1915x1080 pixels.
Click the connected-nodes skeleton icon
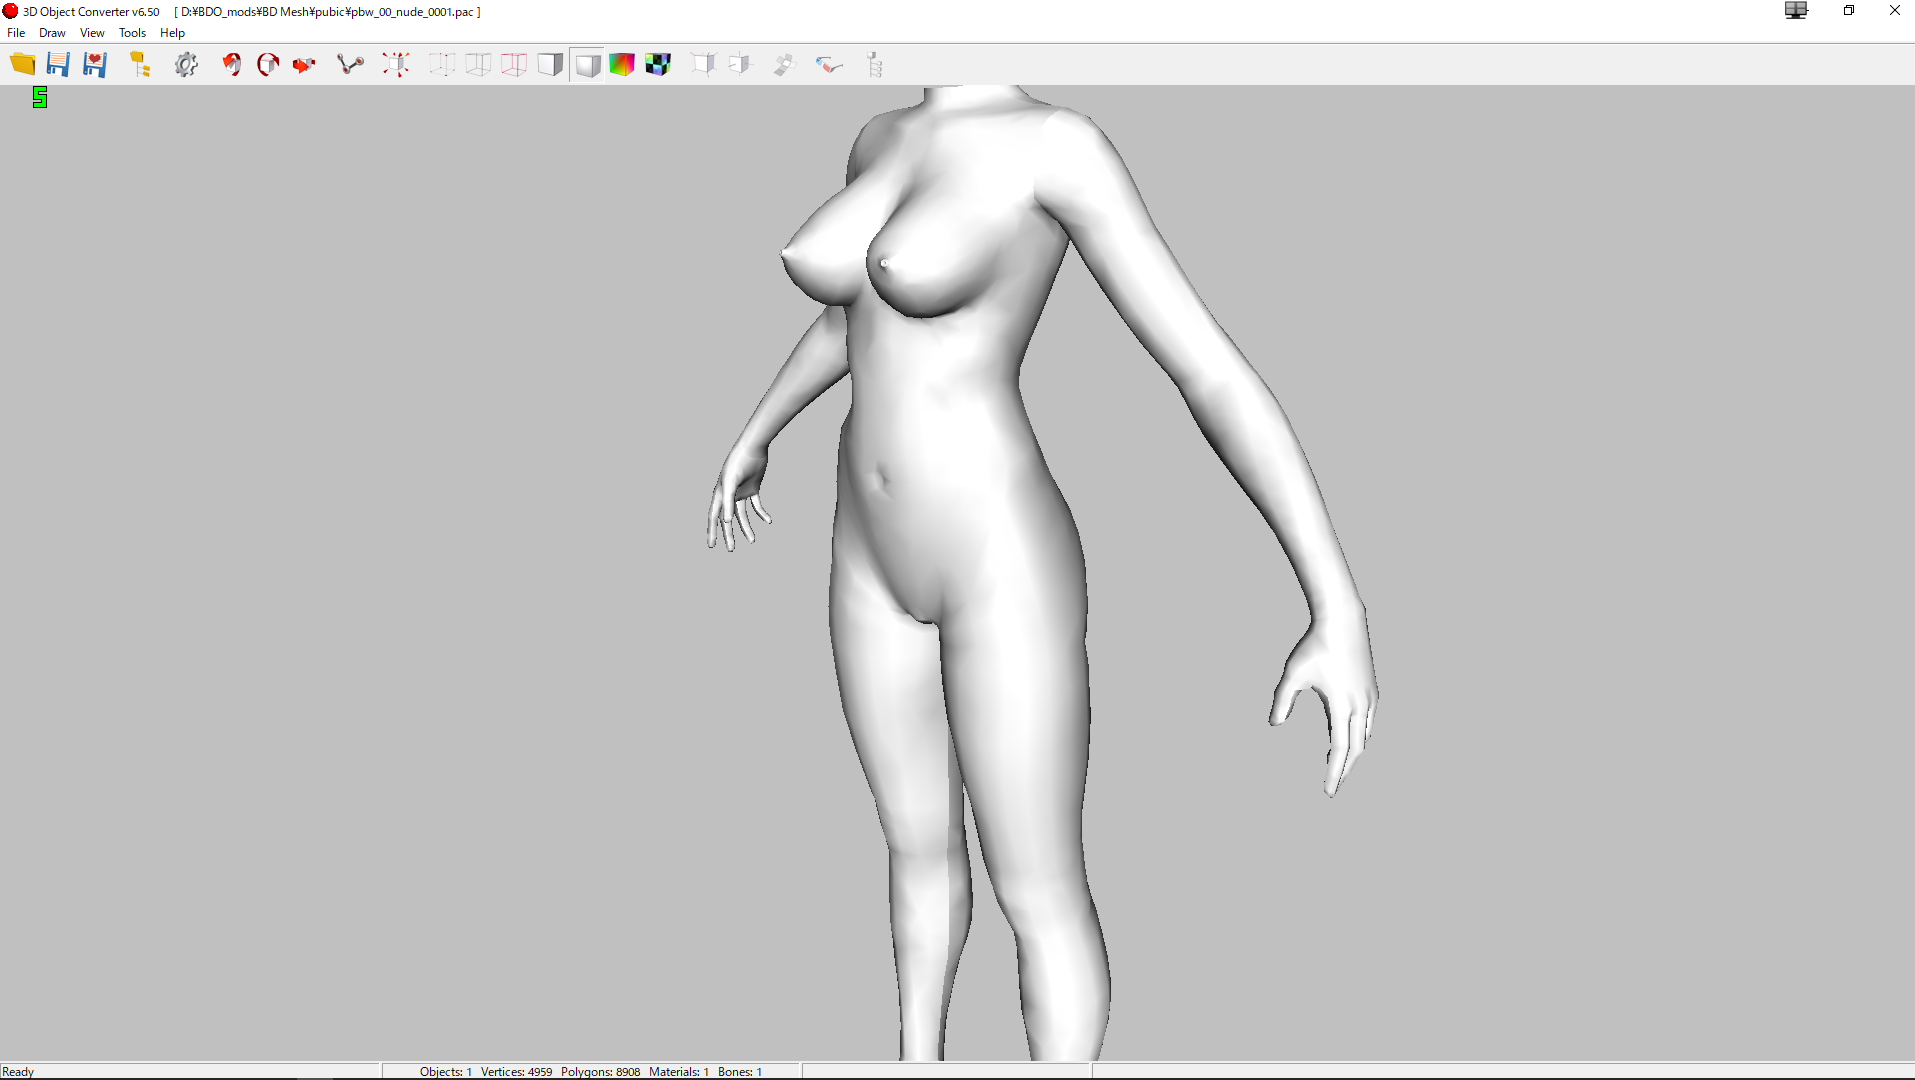pyautogui.click(x=350, y=65)
